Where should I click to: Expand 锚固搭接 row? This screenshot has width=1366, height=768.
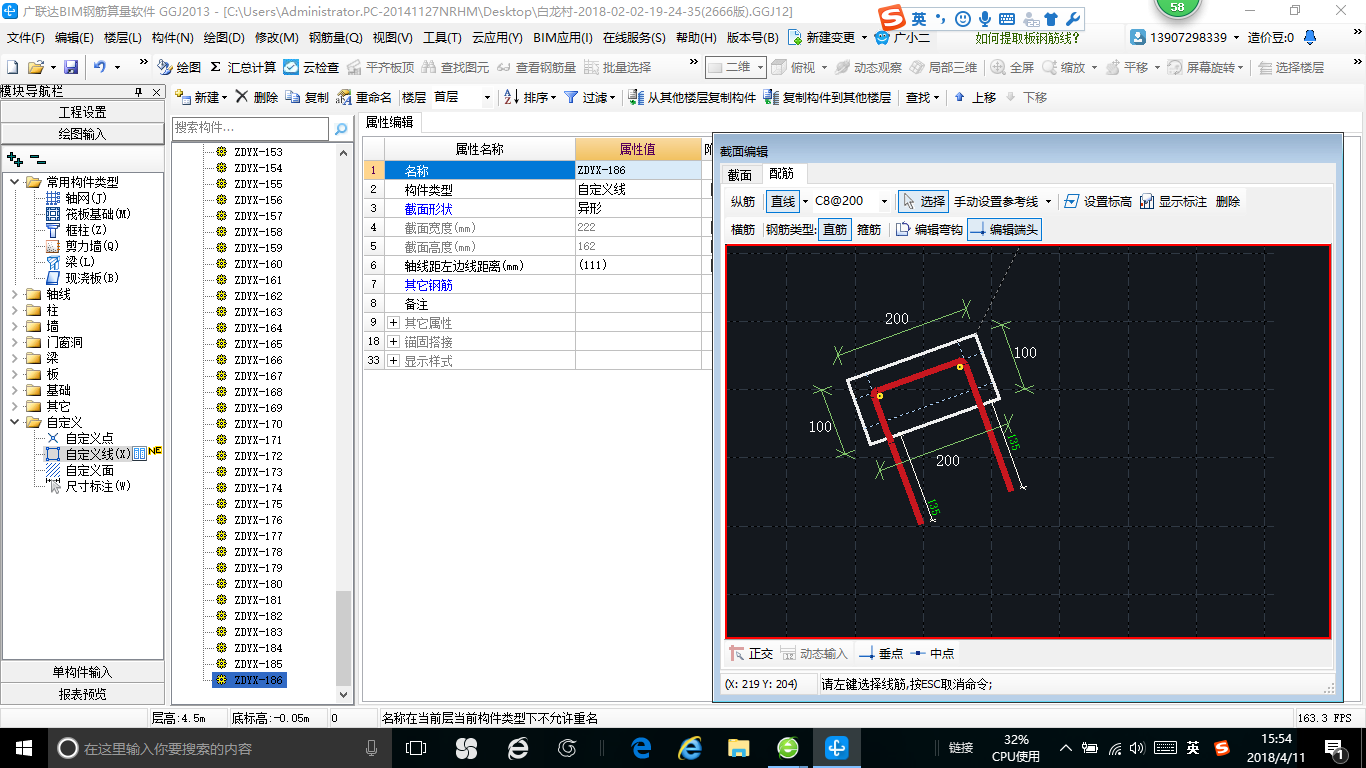(x=394, y=342)
